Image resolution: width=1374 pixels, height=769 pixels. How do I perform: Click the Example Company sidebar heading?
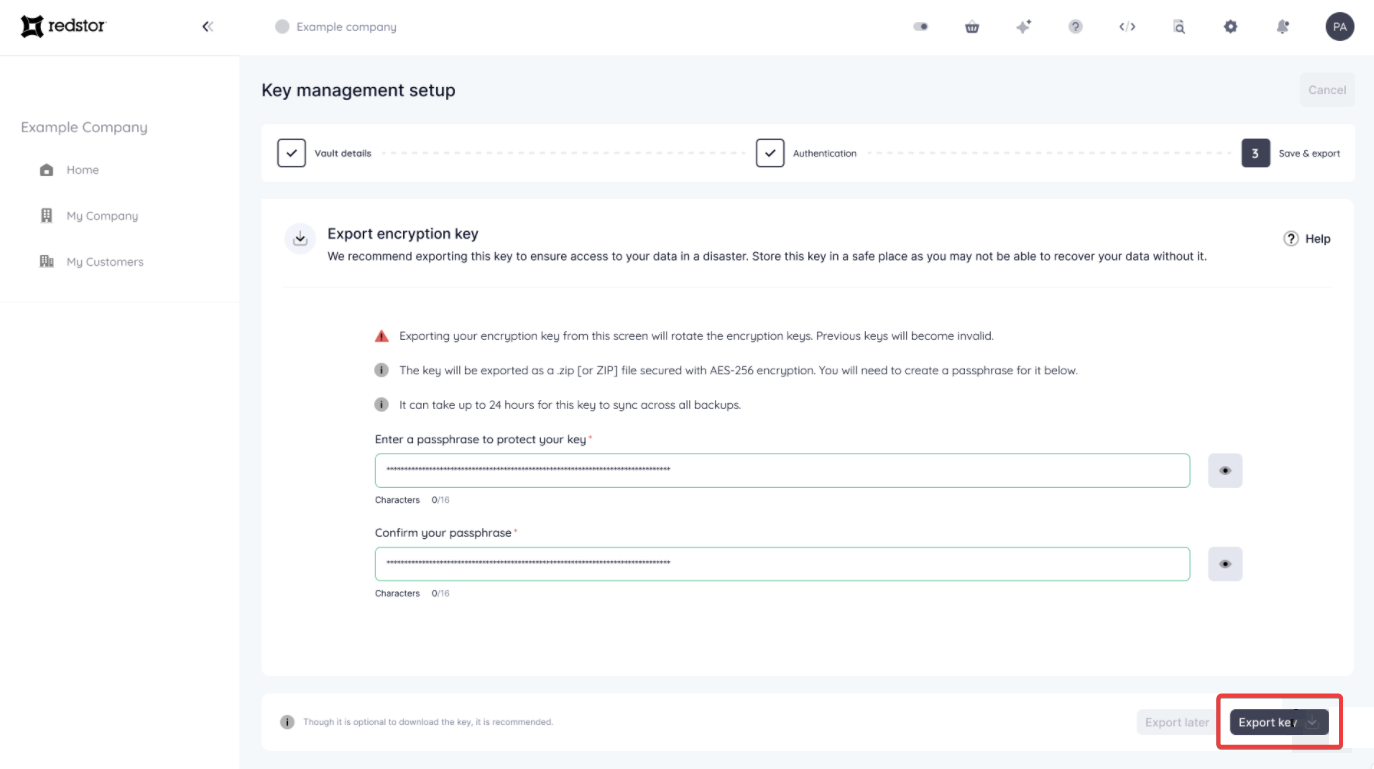point(84,127)
